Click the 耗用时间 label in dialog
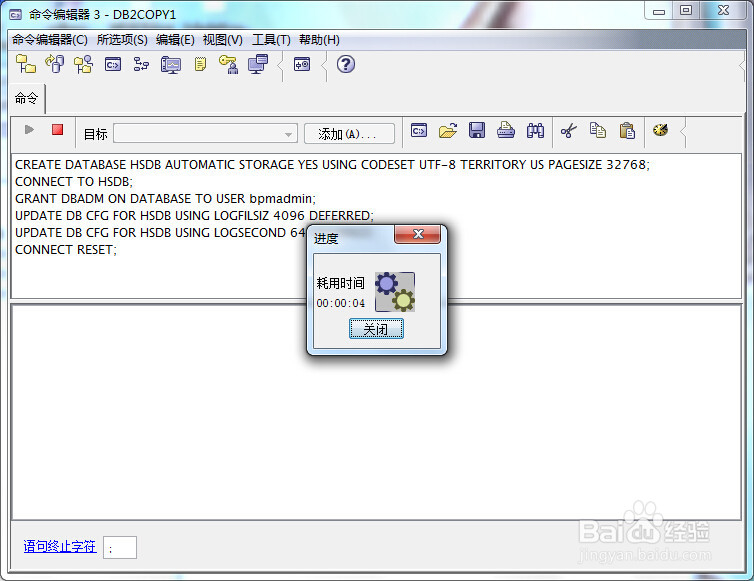Image resolution: width=754 pixels, height=581 pixels. (340, 283)
